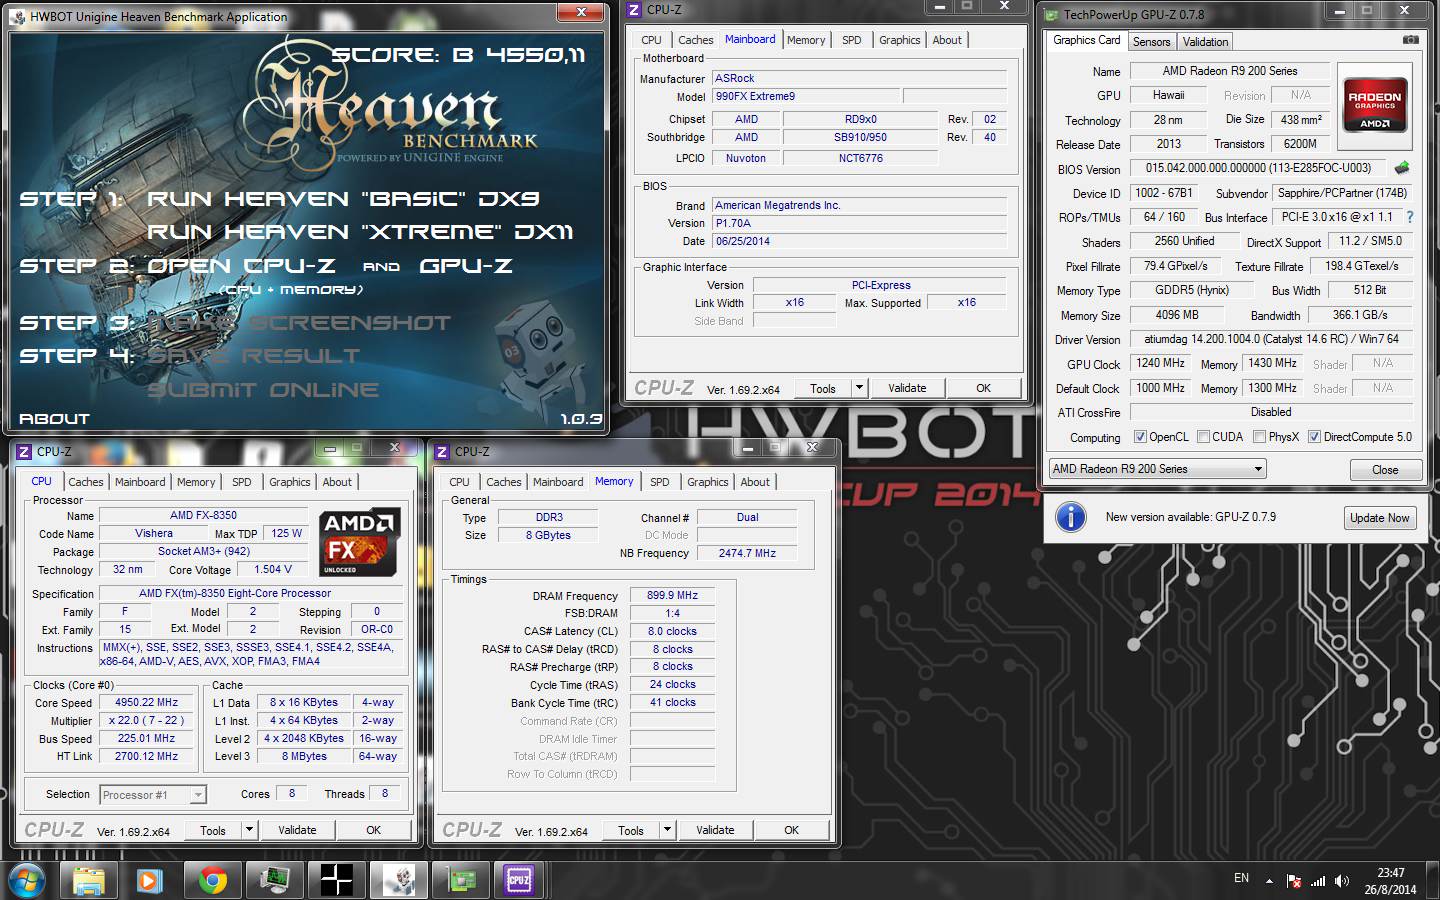Open the SPD tab in the Mainboard window
This screenshot has width=1440, height=900.
pyautogui.click(x=851, y=40)
